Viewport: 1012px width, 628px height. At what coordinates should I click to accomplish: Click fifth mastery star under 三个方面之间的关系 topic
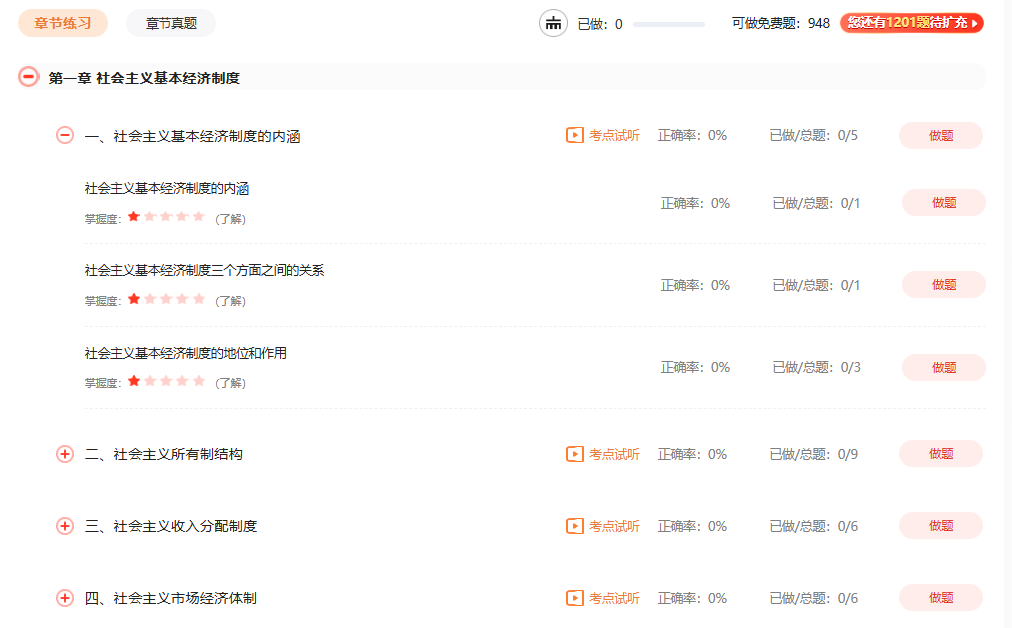click(x=198, y=298)
